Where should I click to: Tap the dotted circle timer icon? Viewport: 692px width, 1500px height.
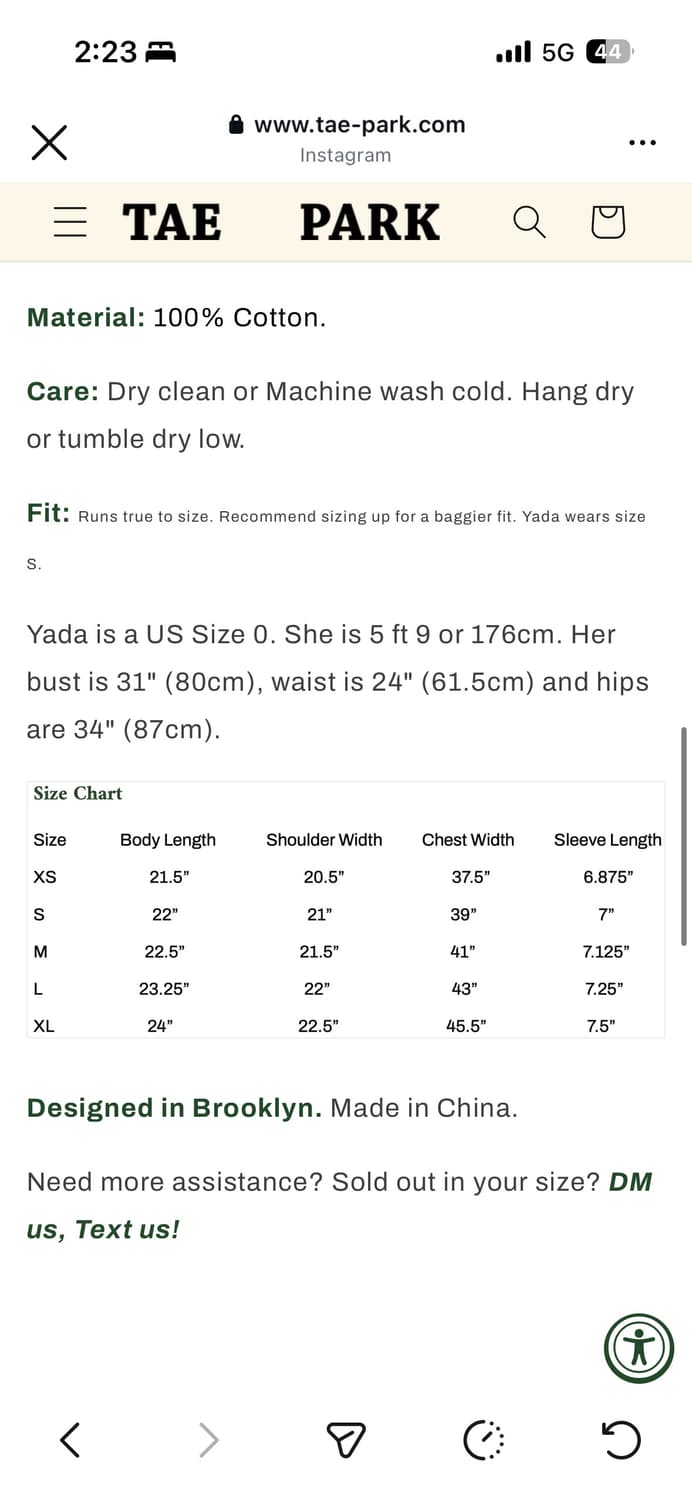coord(484,1440)
